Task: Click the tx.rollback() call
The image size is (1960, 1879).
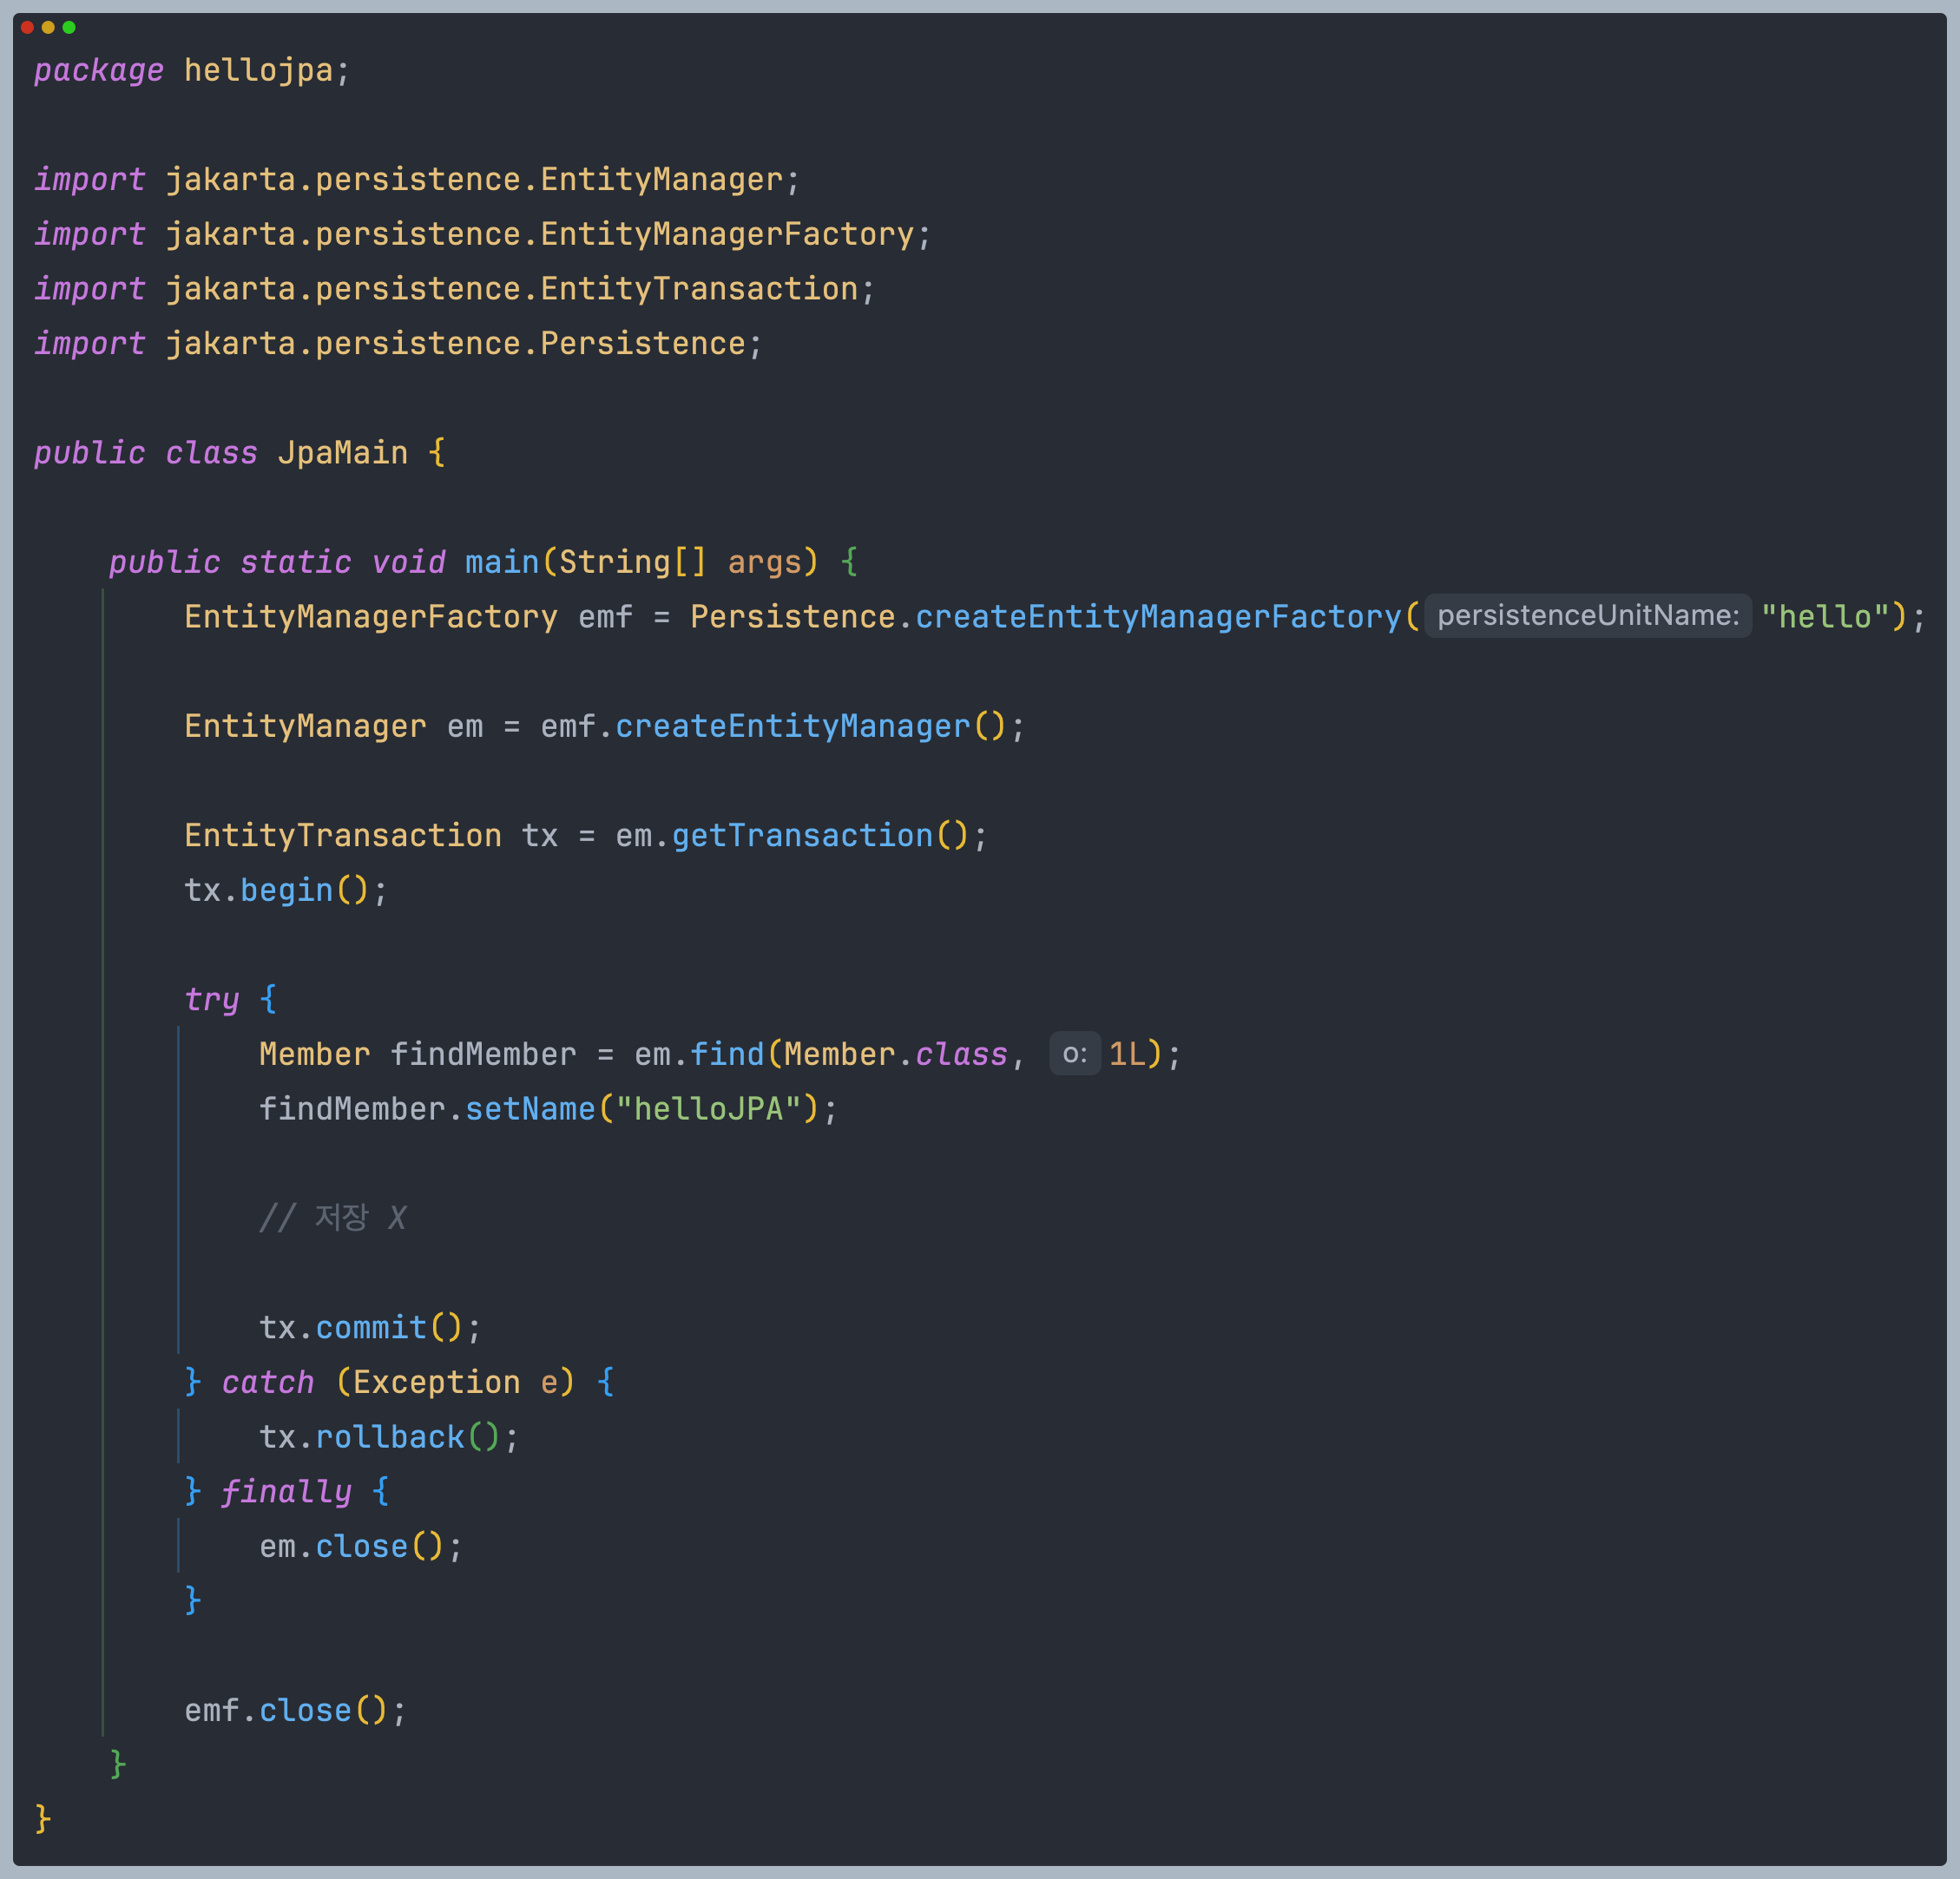Action: [389, 1437]
